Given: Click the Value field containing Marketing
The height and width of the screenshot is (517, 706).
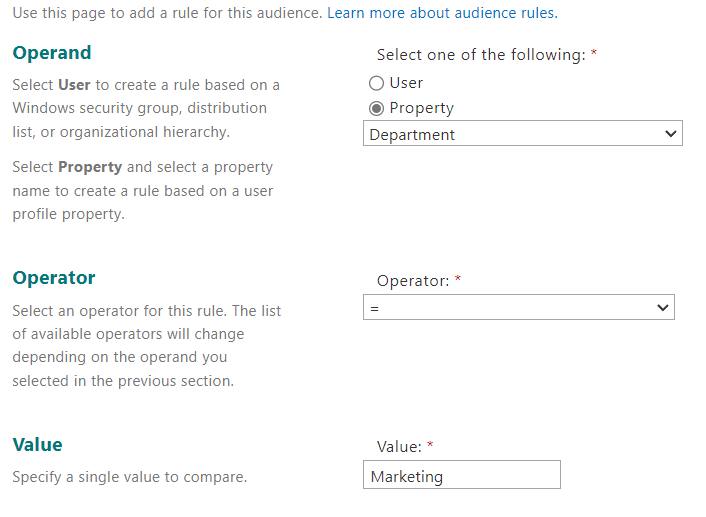Looking at the screenshot, I should (x=462, y=475).
